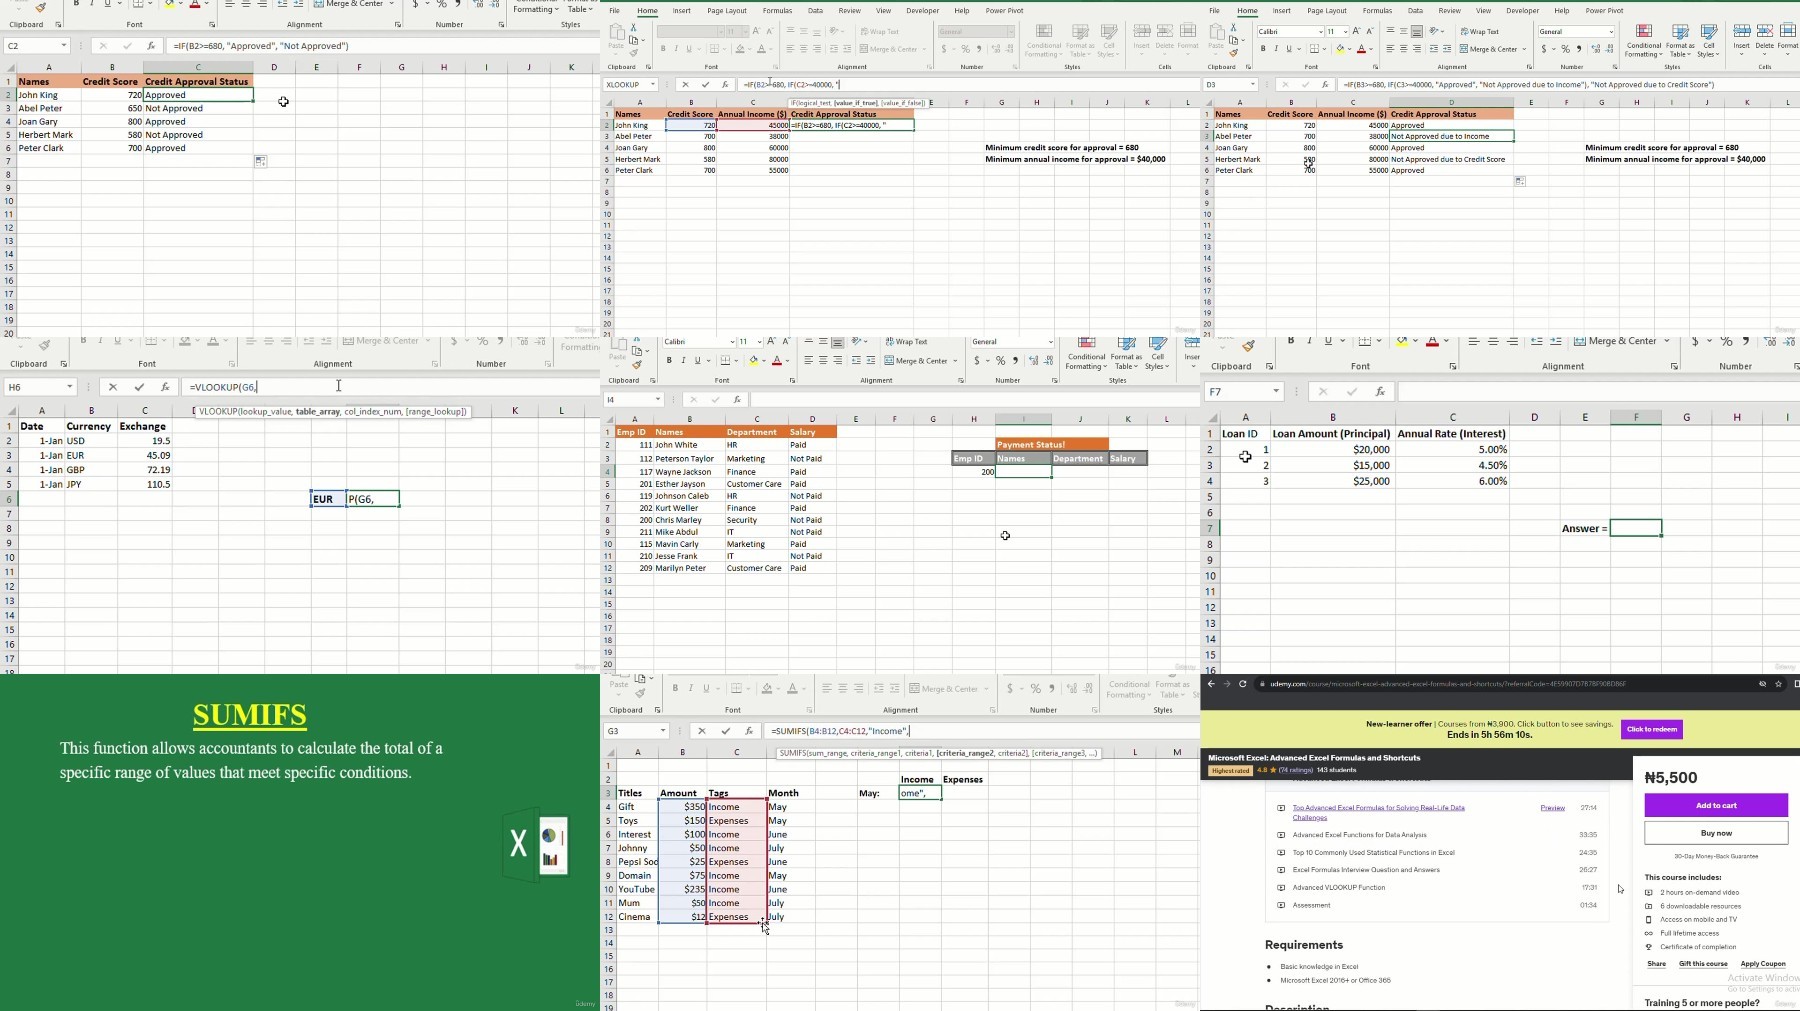Click Add to cart on Udemy
The height and width of the screenshot is (1011, 1800).
pyautogui.click(x=1716, y=805)
